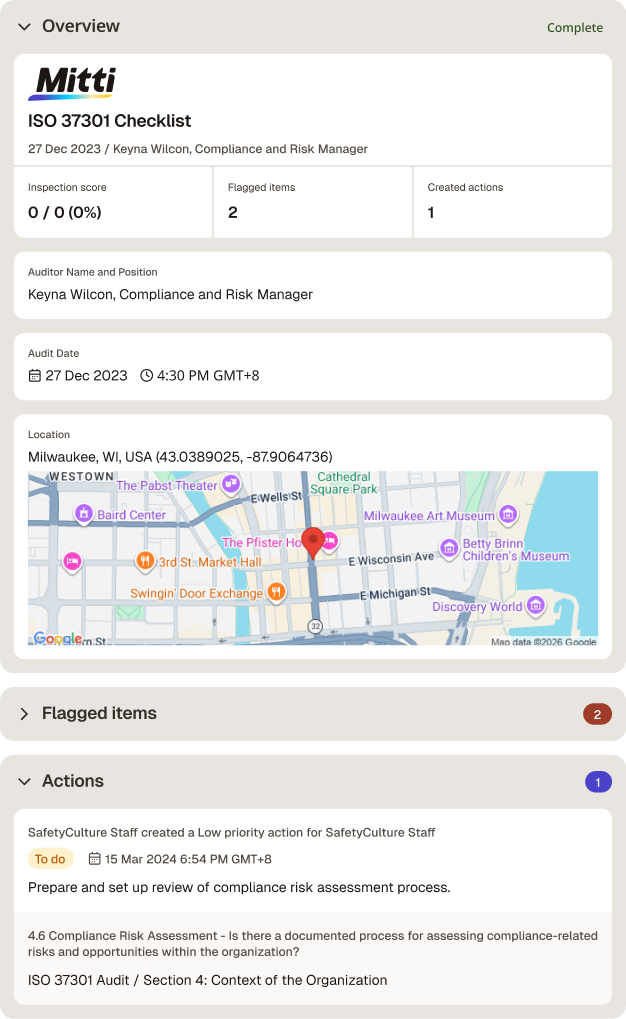Collapse the Actions section chevron
626x1019 pixels.
(25, 781)
